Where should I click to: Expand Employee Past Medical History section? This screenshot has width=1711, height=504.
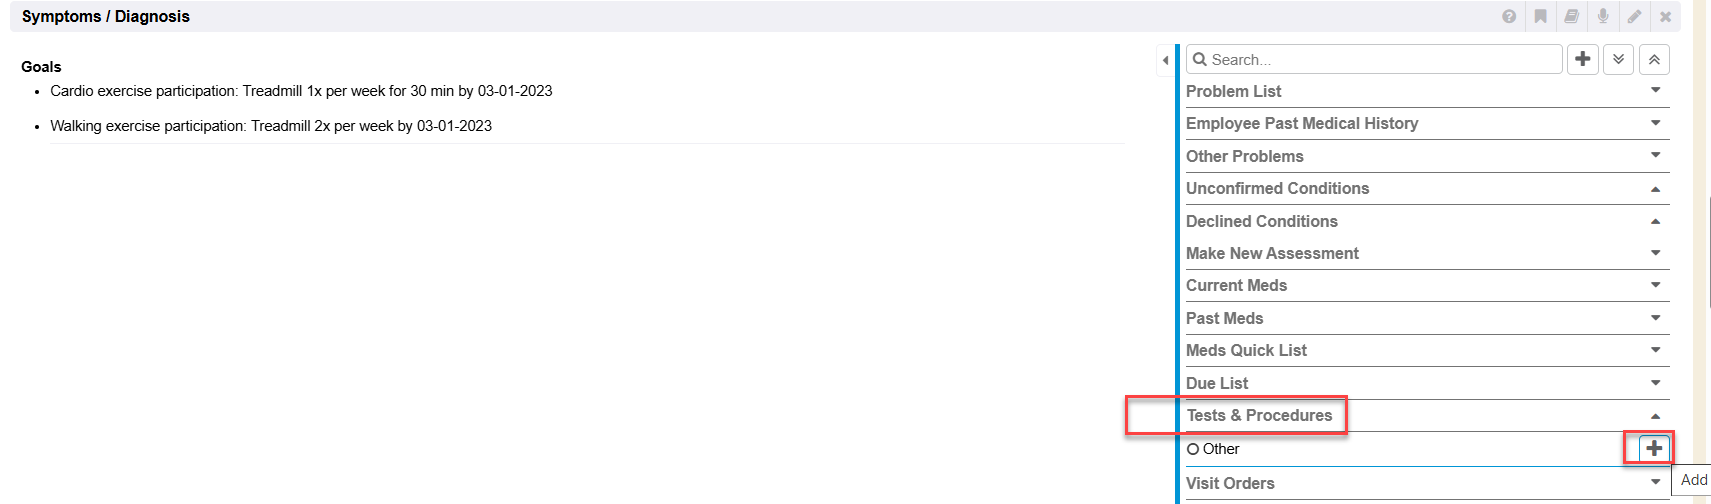(1655, 123)
